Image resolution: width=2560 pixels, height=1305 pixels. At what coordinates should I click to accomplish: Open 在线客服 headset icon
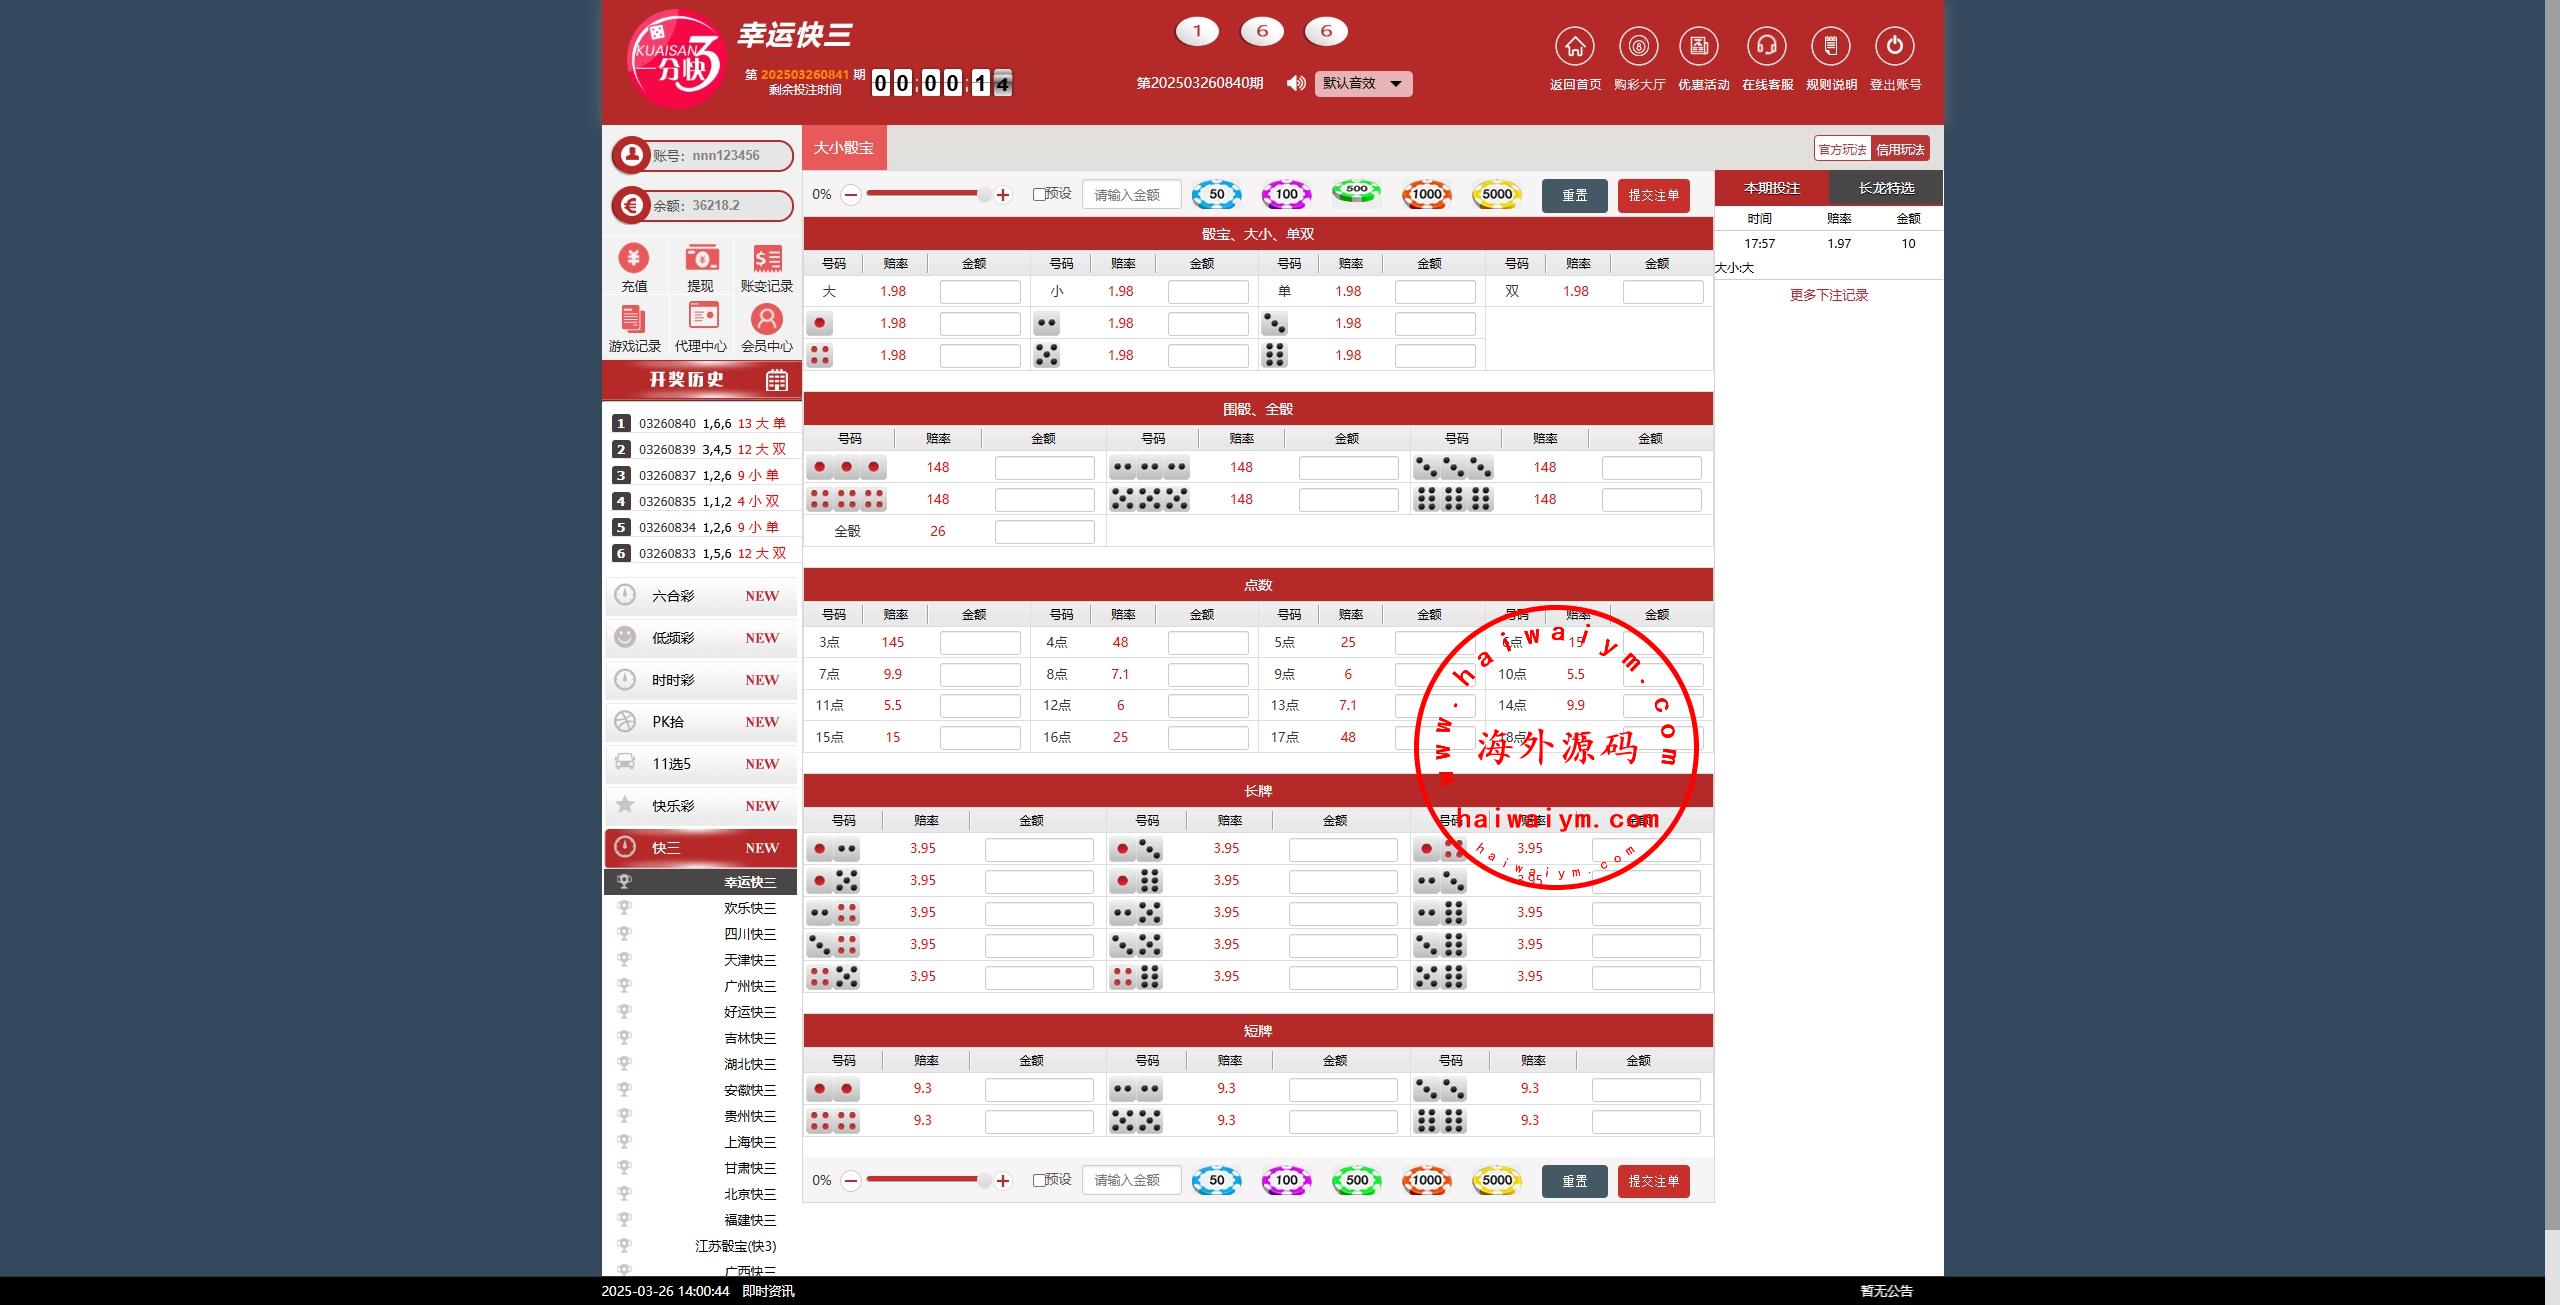click(1766, 47)
